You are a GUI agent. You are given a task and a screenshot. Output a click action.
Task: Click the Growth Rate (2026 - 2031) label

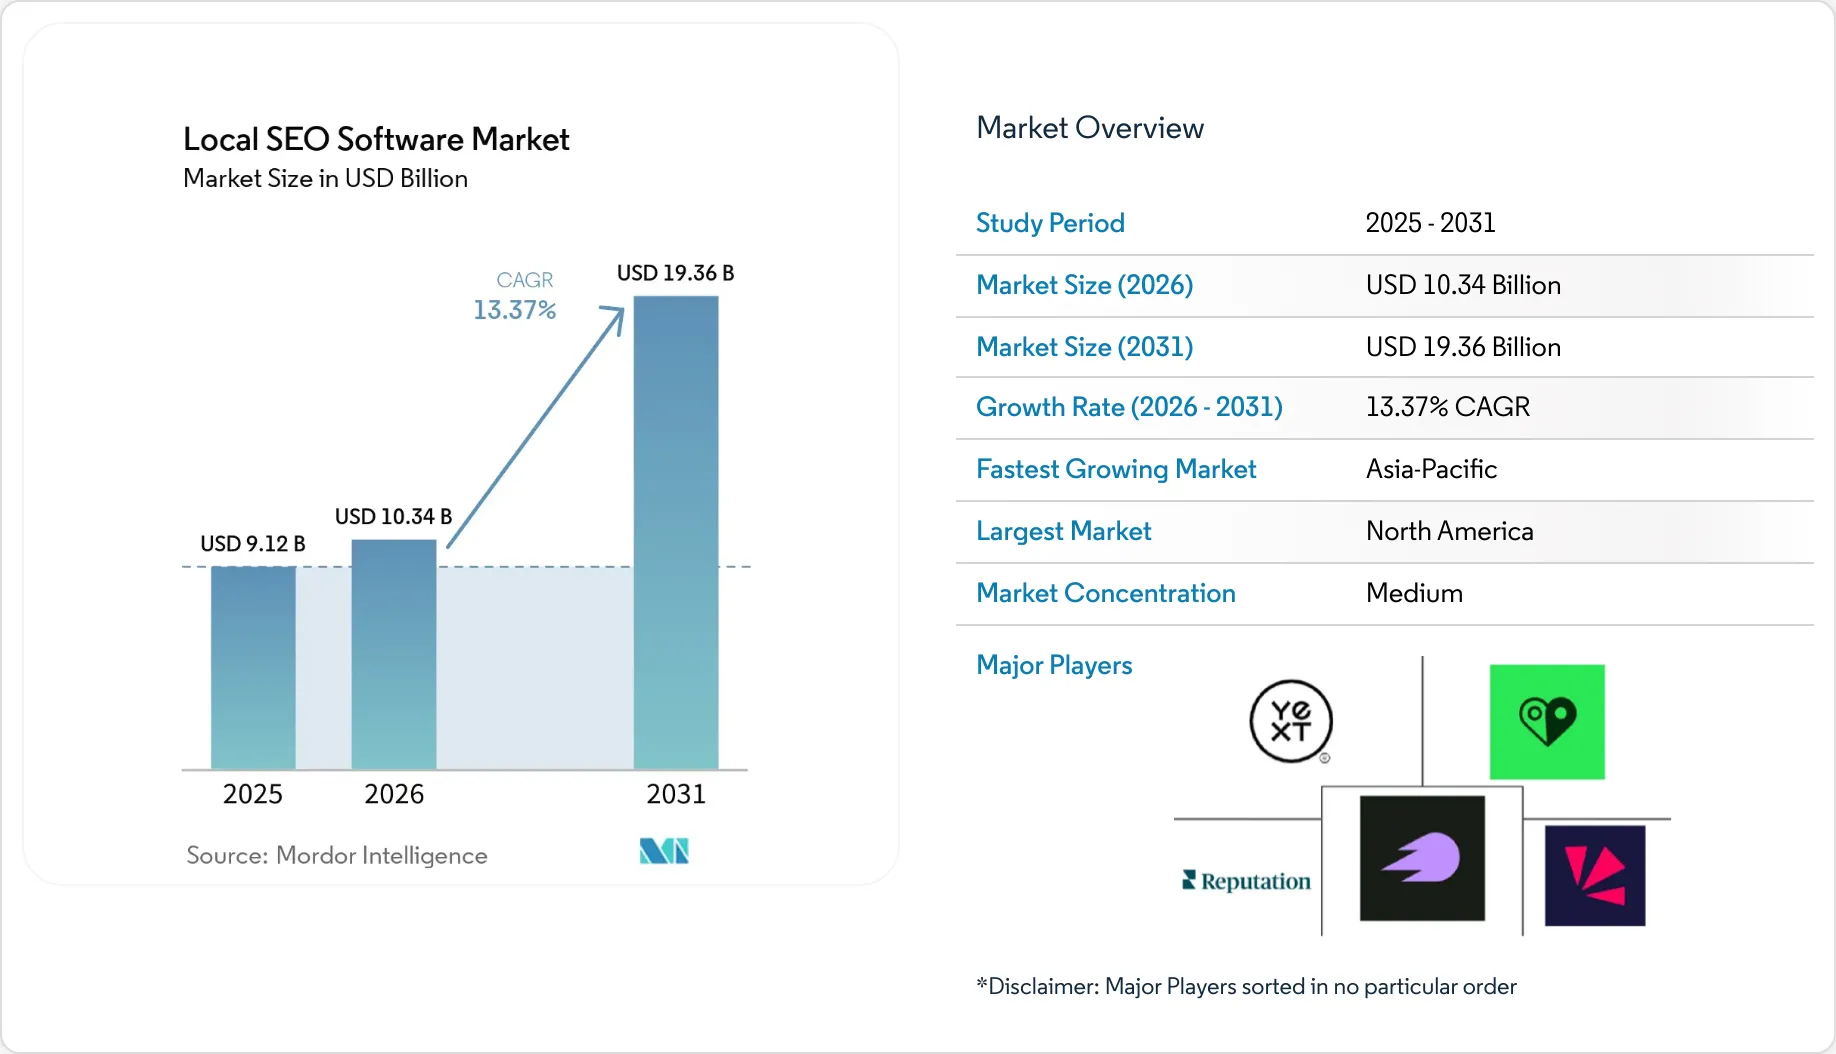1129,407
